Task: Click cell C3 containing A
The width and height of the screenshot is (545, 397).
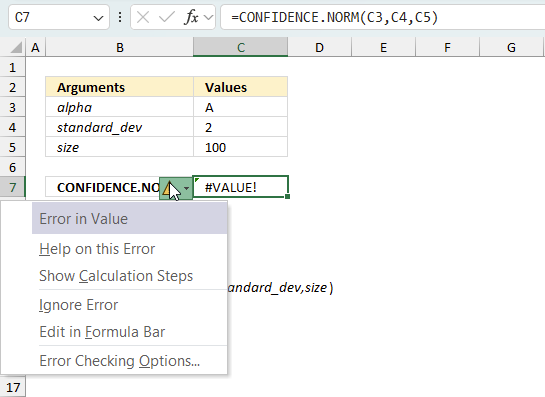Action: click(x=241, y=107)
